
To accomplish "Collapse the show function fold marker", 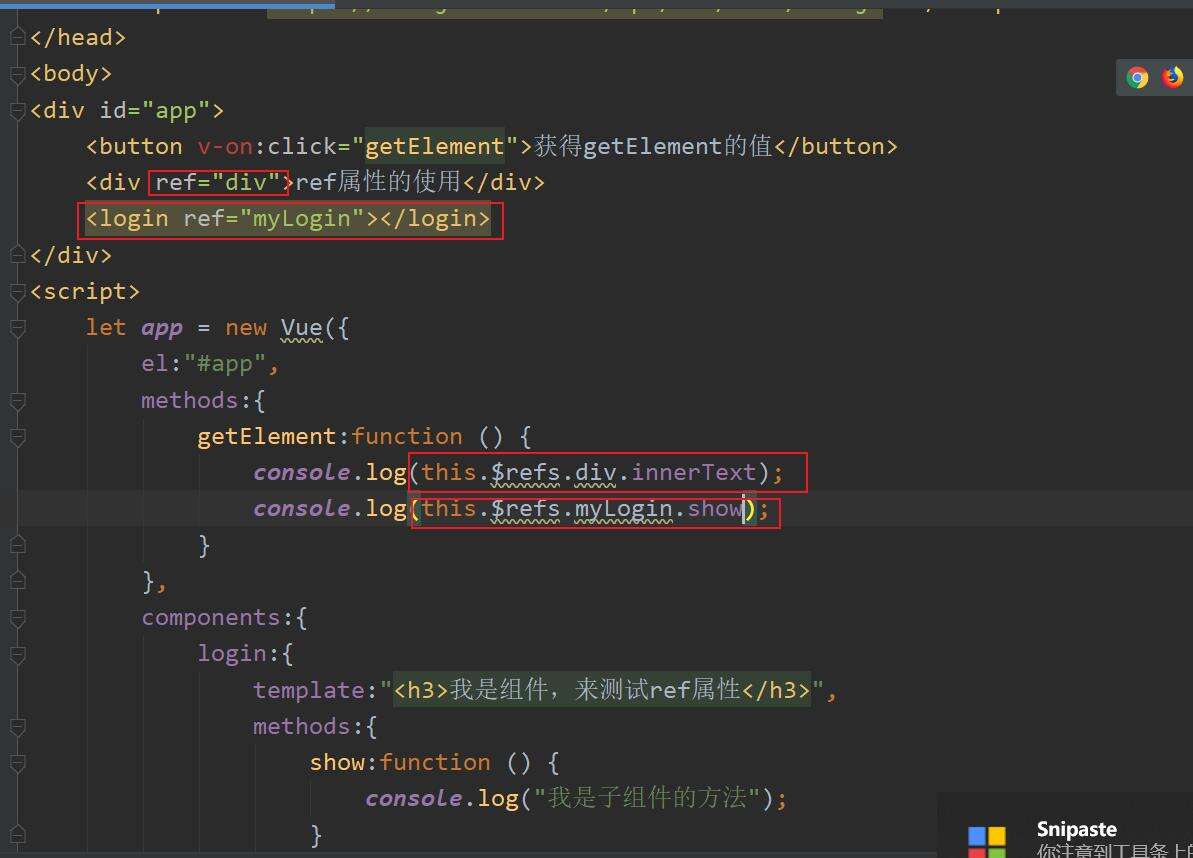I will (17, 763).
